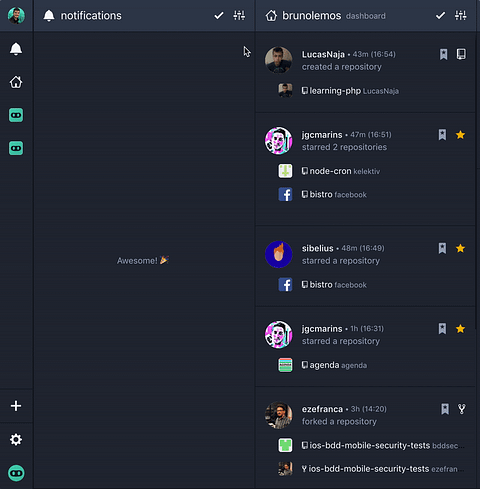Viewport: 480px width, 489px height.
Task: Open filter options for brunolemos dashboard column
Action: (x=461, y=15)
